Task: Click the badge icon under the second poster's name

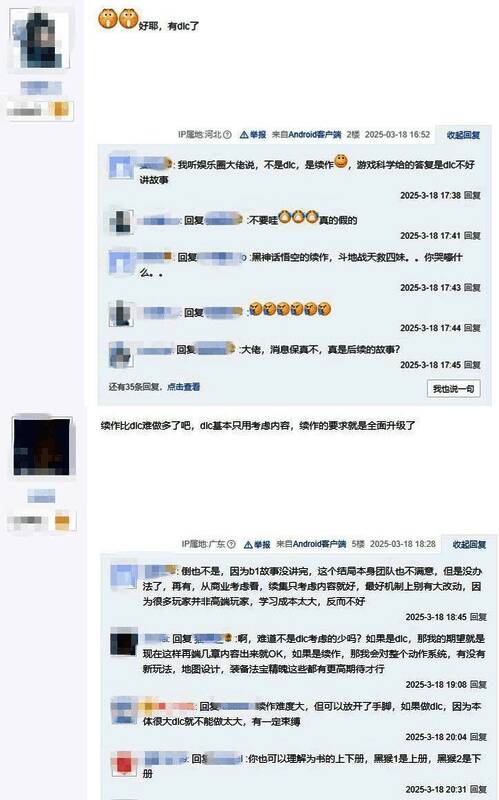Action: [62, 521]
